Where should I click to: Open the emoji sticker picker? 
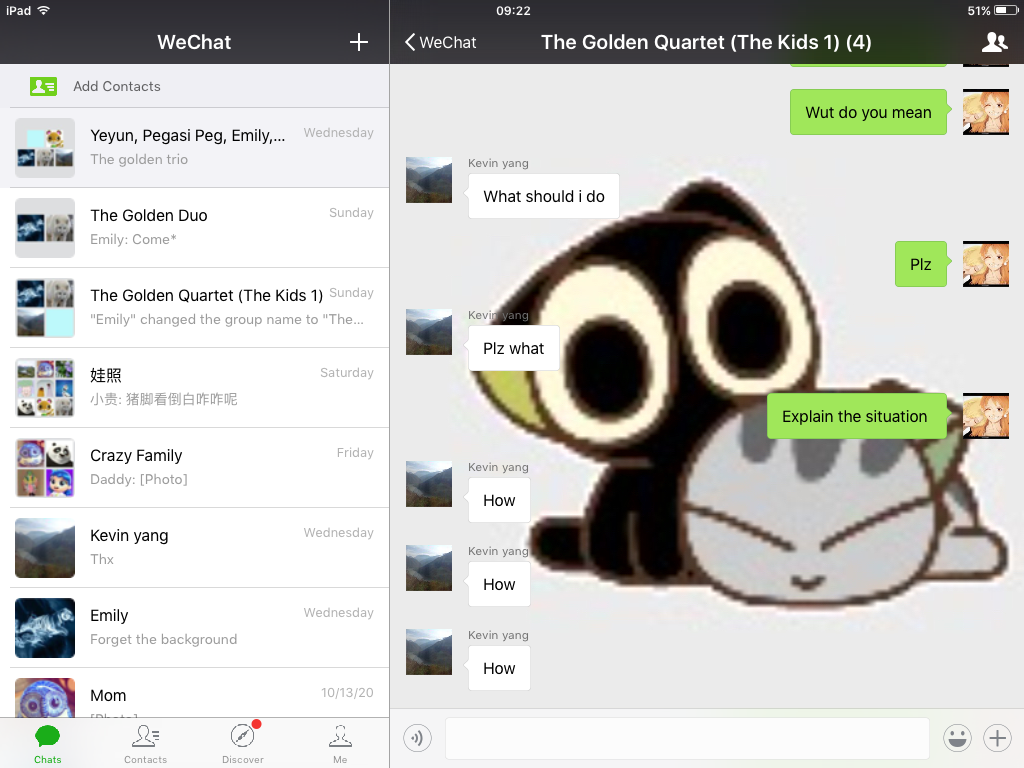(957, 738)
